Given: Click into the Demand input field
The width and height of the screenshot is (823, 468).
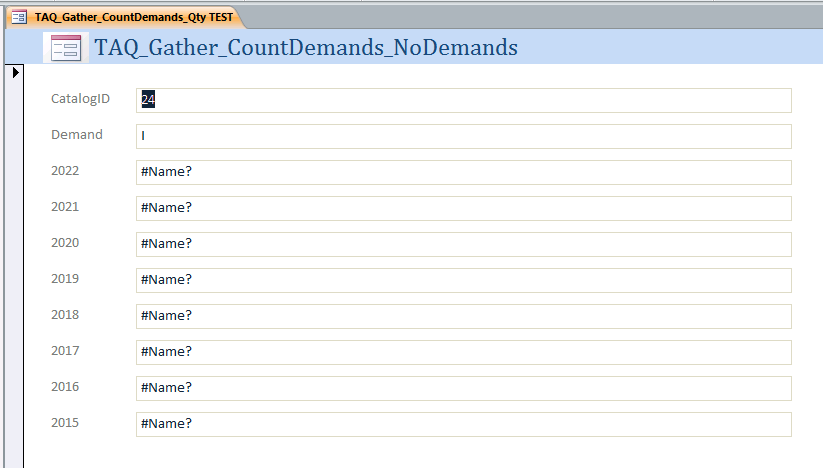Looking at the screenshot, I should click(x=463, y=136).
